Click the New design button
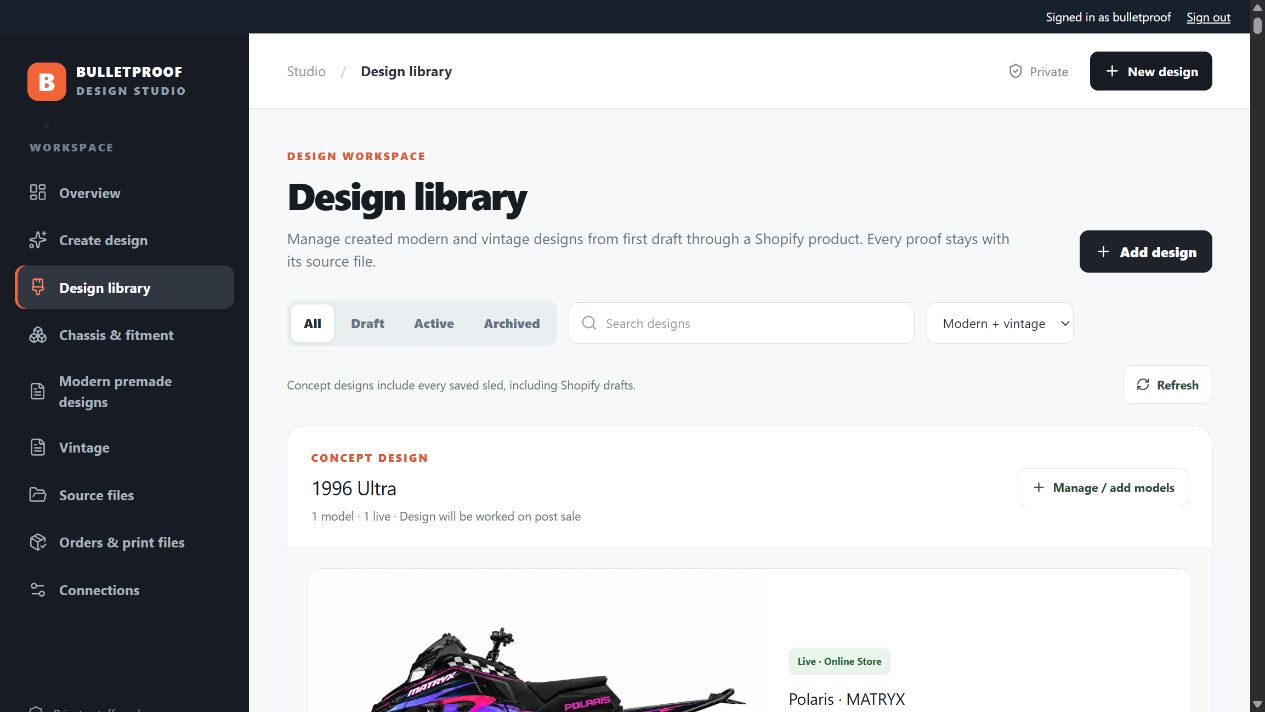 pyautogui.click(x=1151, y=71)
